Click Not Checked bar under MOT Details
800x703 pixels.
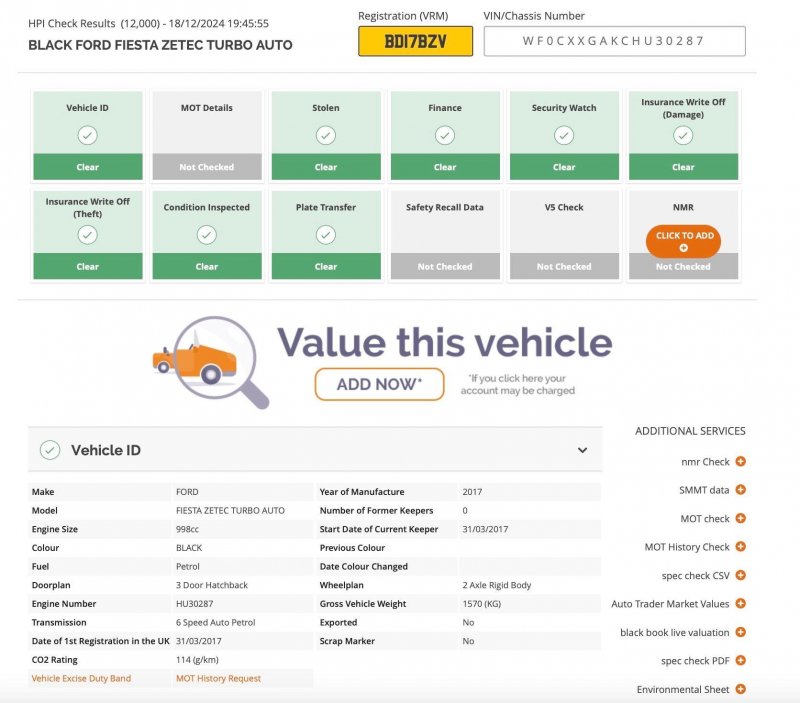coord(207,167)
